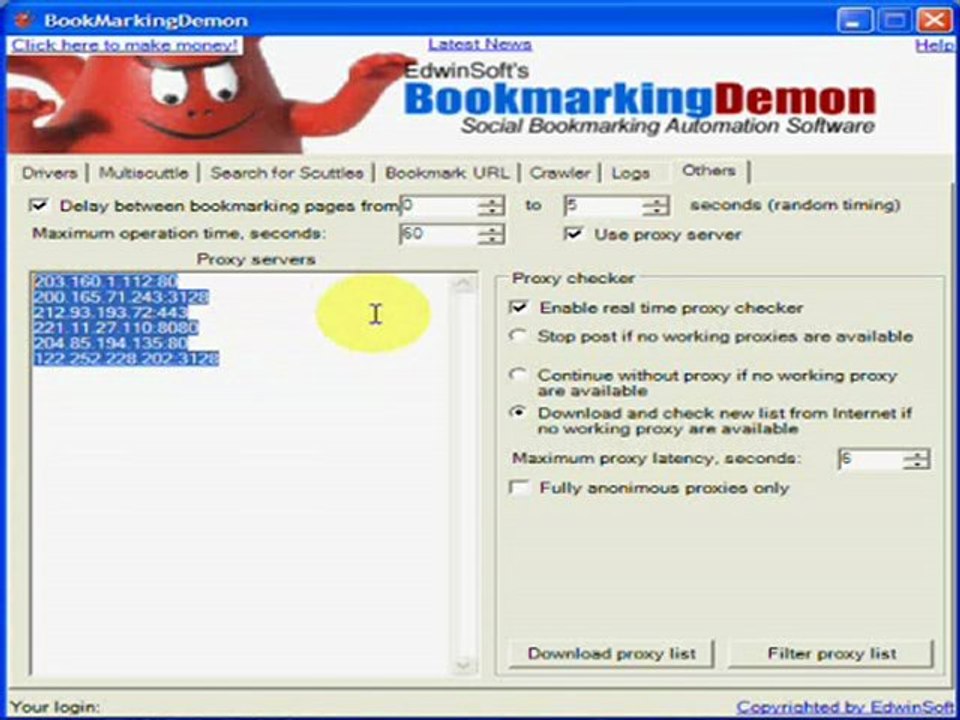Adjust Maximum proxy latency stepper
This screenshot has width=960, height=720.
(x=917, y=459)
